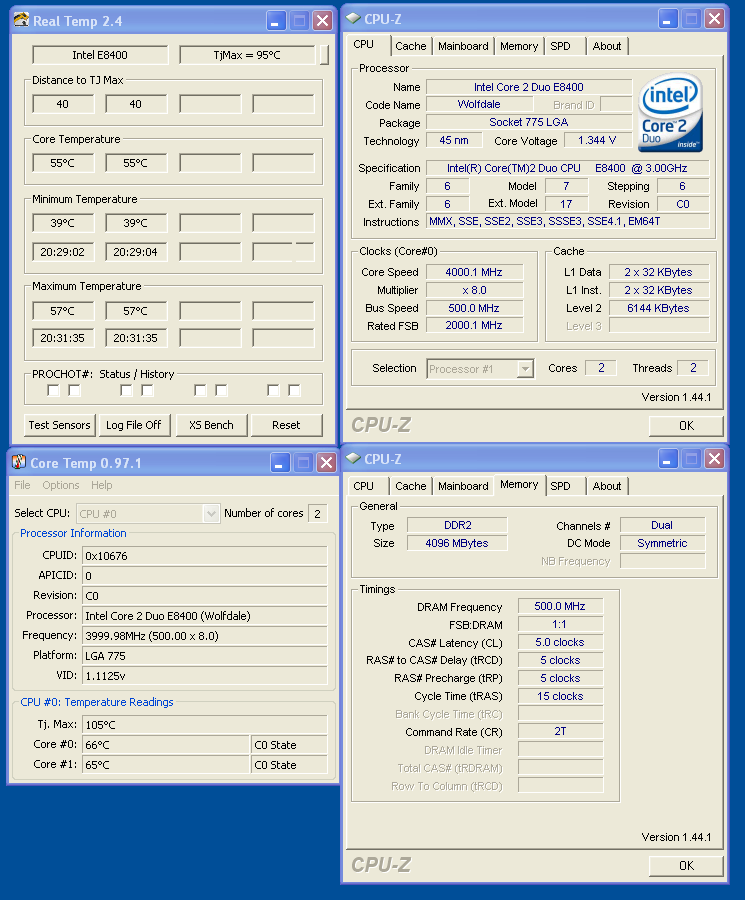The width and height of the screenshot is (745, 900).
Task: Click the Intel Core 2 Duo logo
Action: click(670, 113)
